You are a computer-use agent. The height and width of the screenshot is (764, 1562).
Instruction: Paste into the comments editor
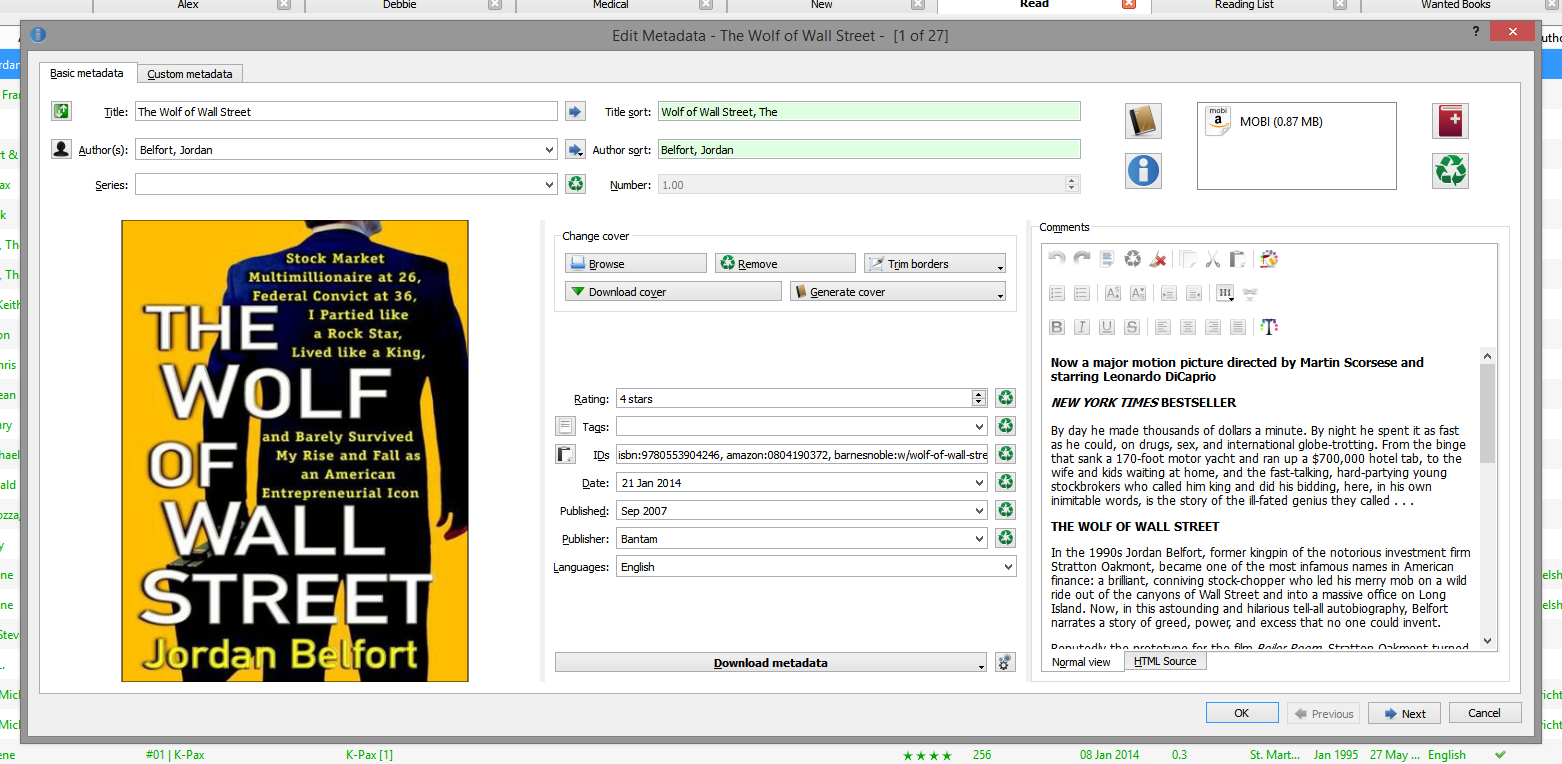tap(1237, 259)
